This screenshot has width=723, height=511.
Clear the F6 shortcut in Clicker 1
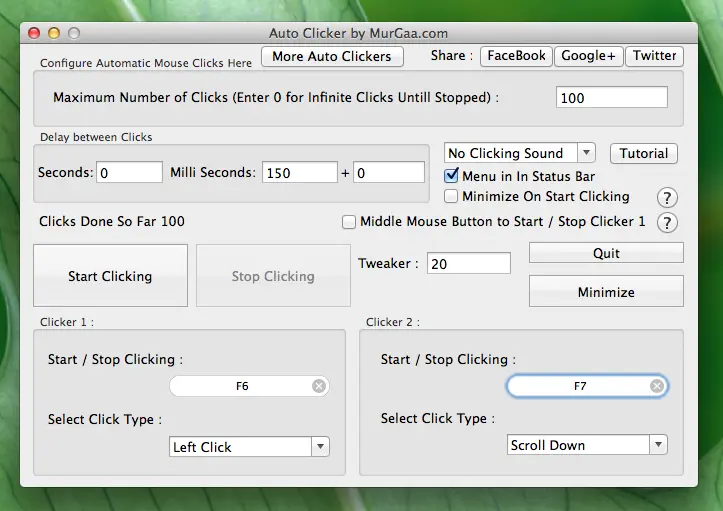tap(318, 386)
